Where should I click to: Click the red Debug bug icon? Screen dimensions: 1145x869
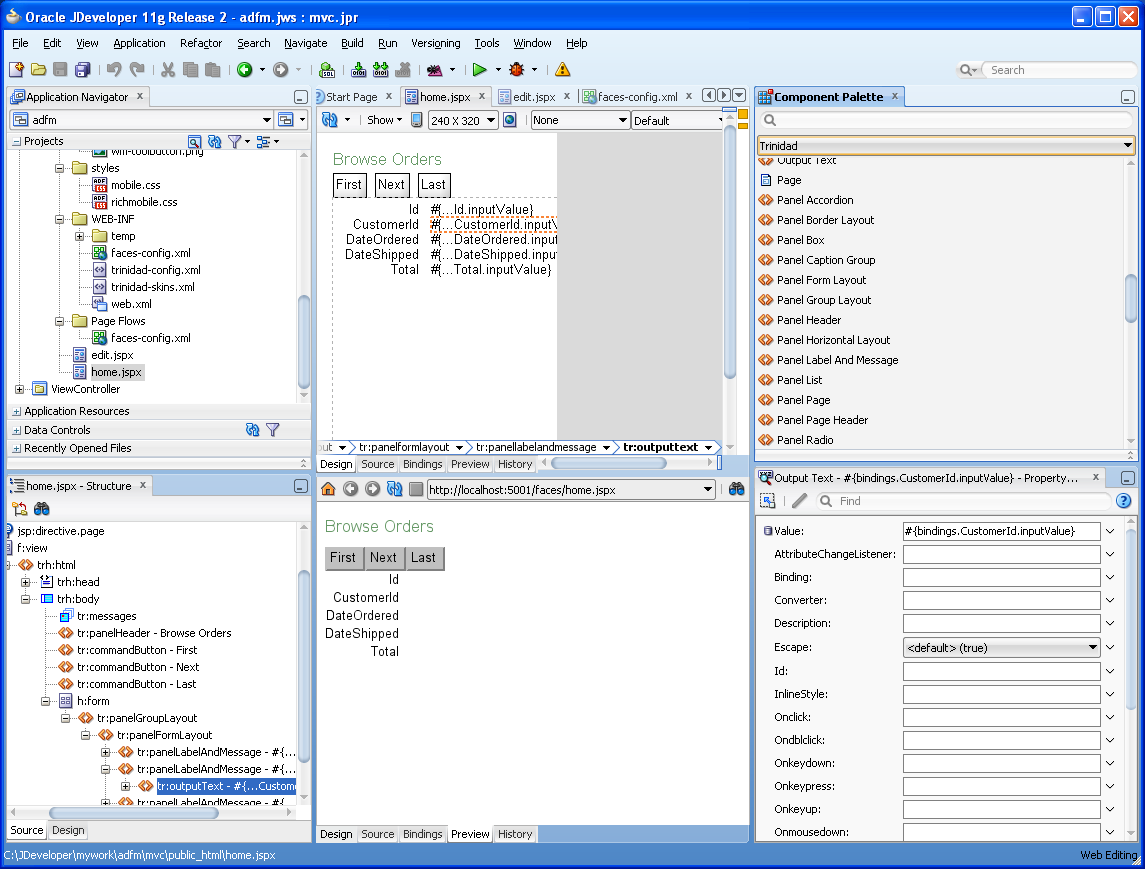coord(517,69)
